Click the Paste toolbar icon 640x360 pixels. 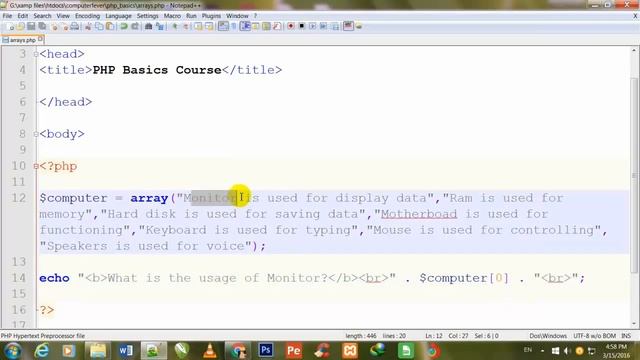pyautogui.click(x=110, y=27)
